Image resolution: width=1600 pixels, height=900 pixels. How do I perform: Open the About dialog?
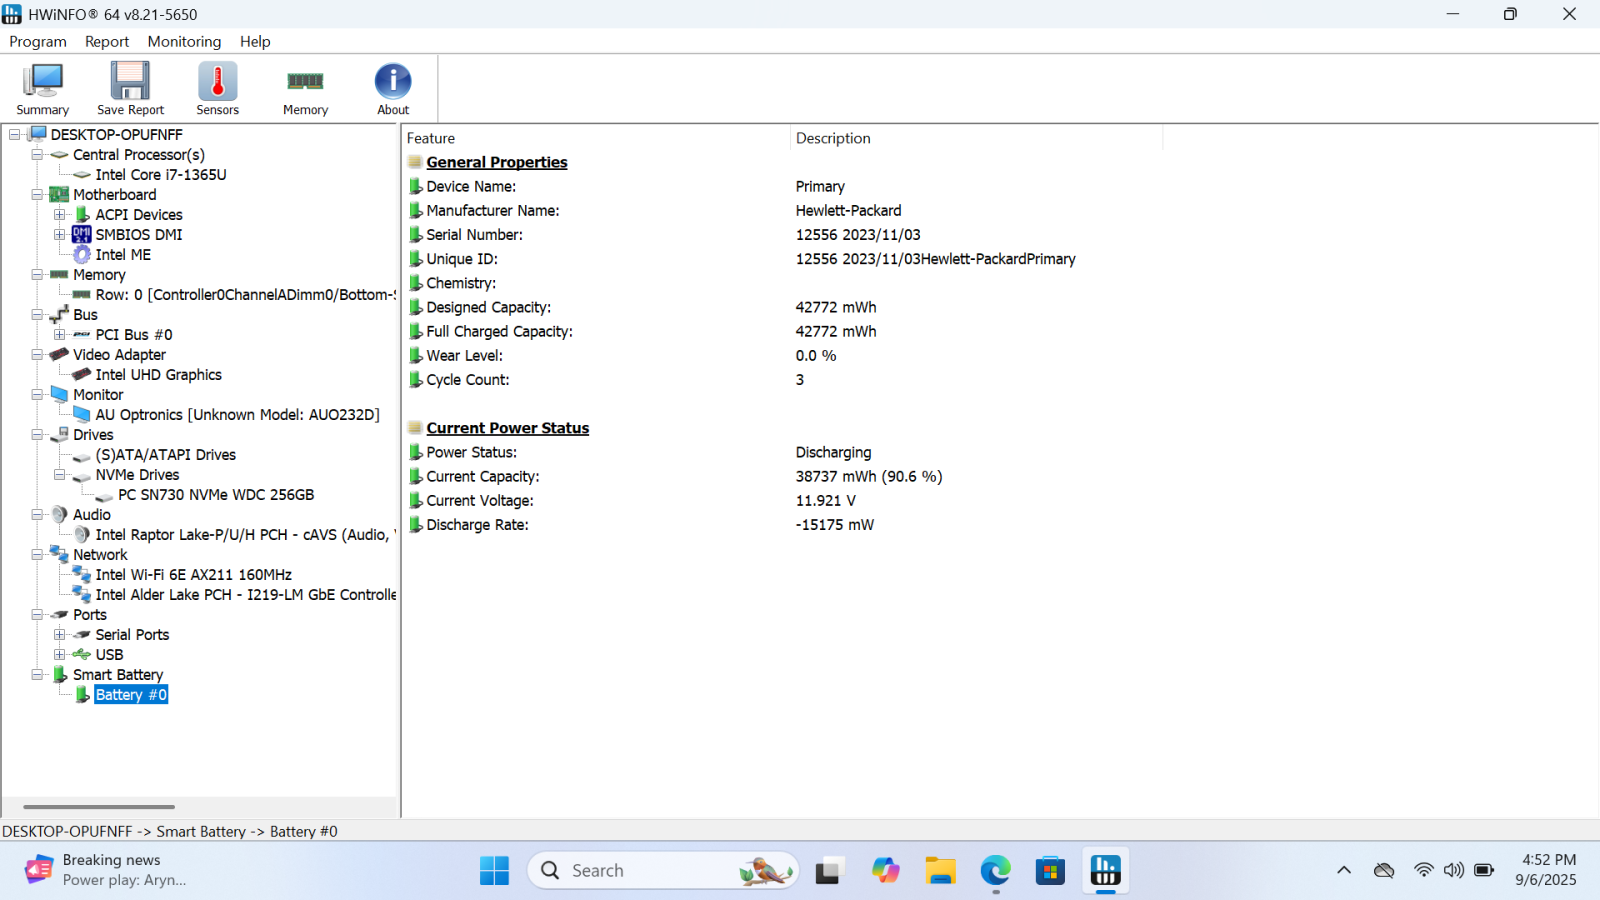tap(392, 87)
